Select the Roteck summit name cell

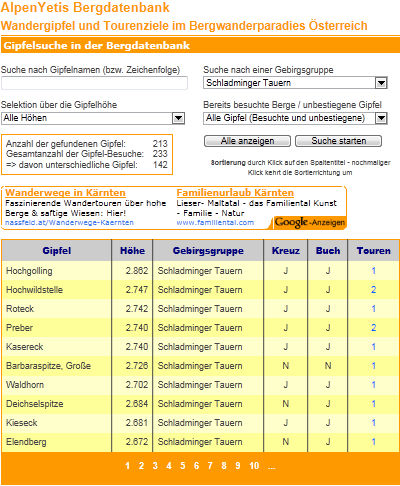click(x=57, y=309)
